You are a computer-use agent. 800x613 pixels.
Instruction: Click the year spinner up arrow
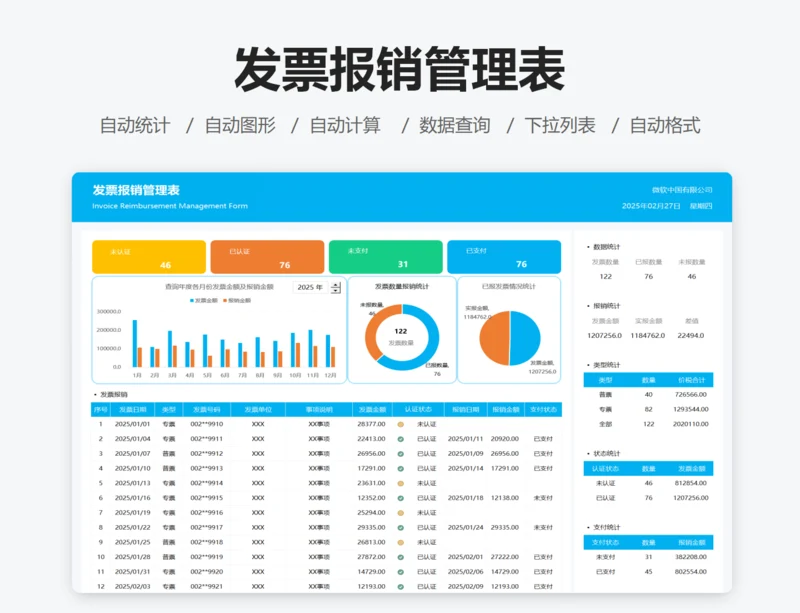point(336,285)
